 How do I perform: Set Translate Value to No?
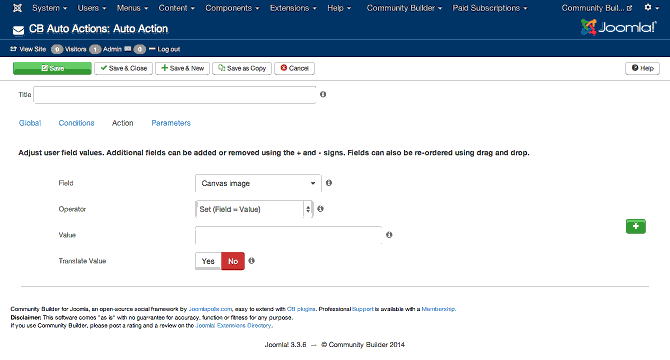pyautogui.click(x=233, y=261)
